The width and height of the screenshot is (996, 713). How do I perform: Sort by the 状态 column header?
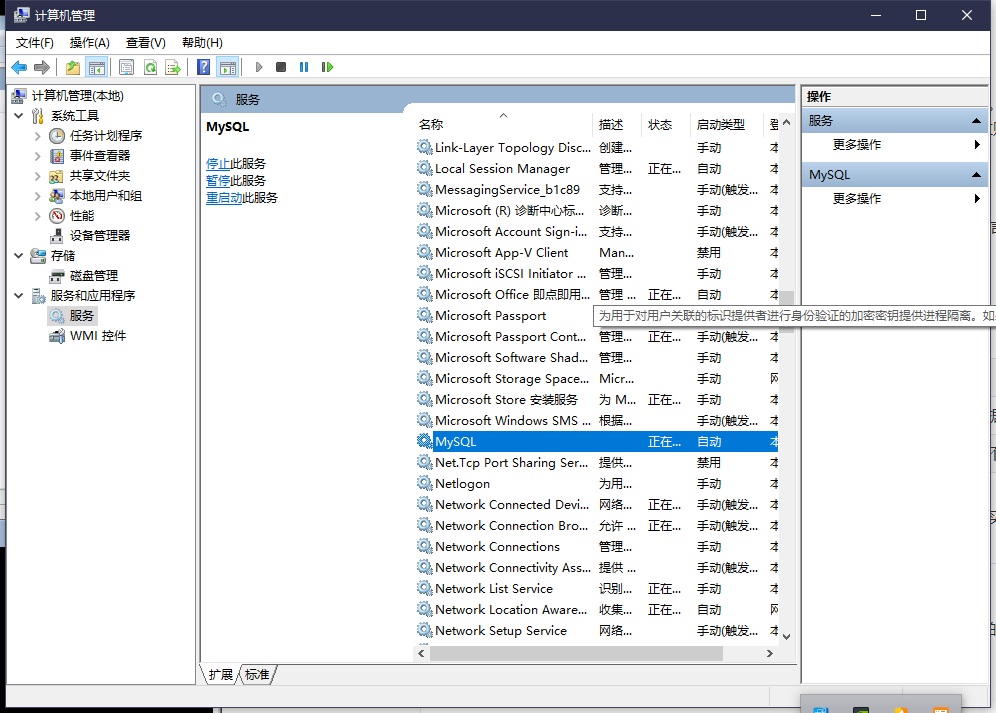(666, 125)
